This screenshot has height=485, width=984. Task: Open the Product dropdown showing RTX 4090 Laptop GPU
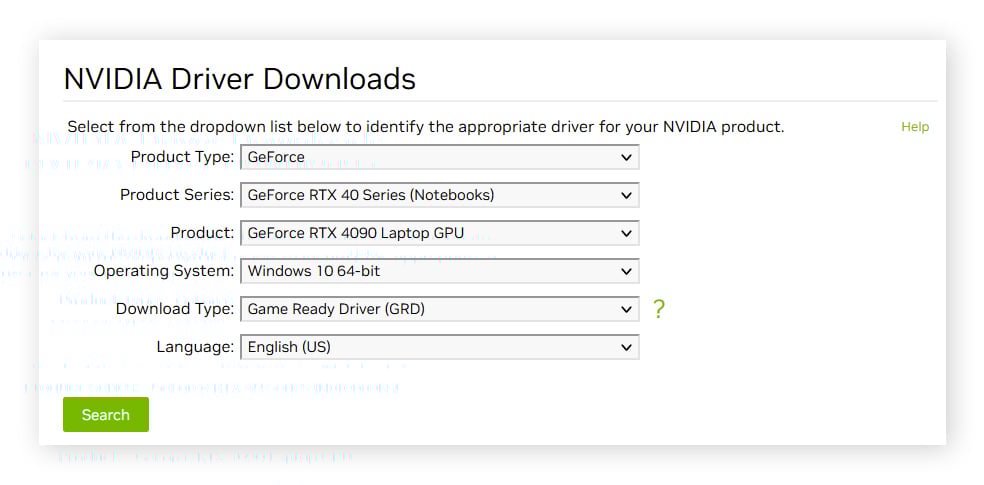point(439,233)
